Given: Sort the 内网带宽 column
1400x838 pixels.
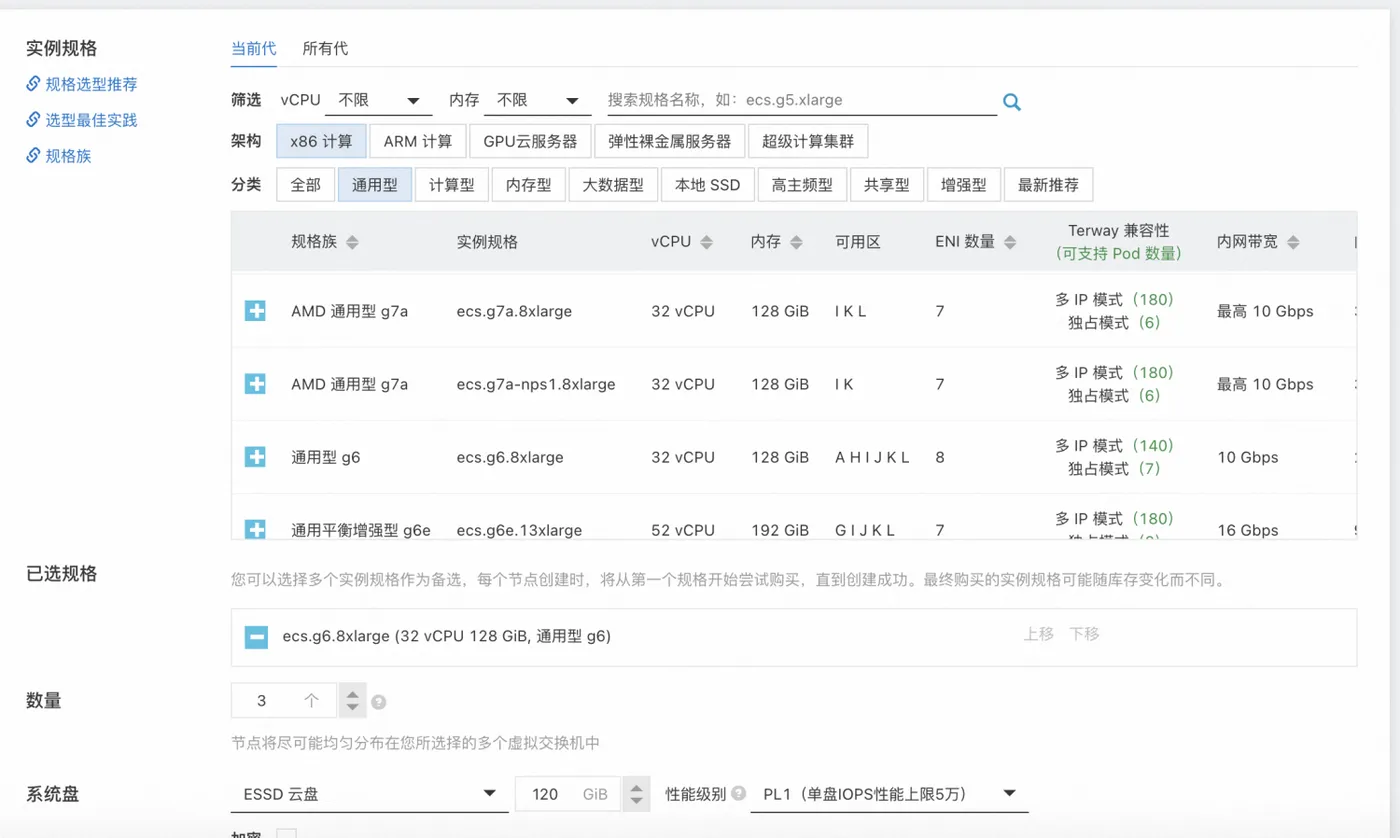Looking at the screenshot, I should click(1293, 242).
